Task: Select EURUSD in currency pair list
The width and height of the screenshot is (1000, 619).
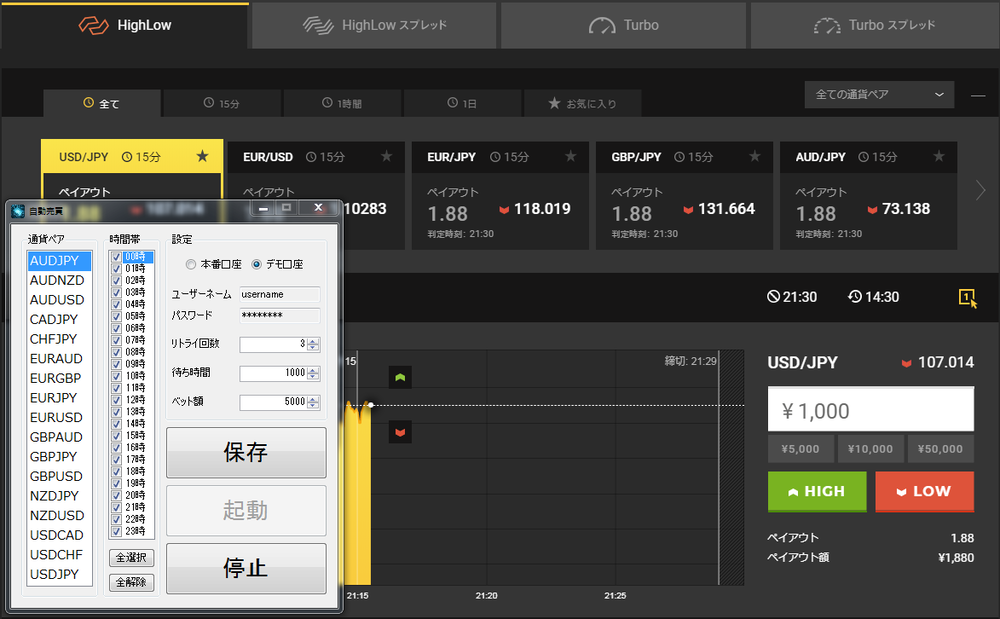Action: pos(60,418)
